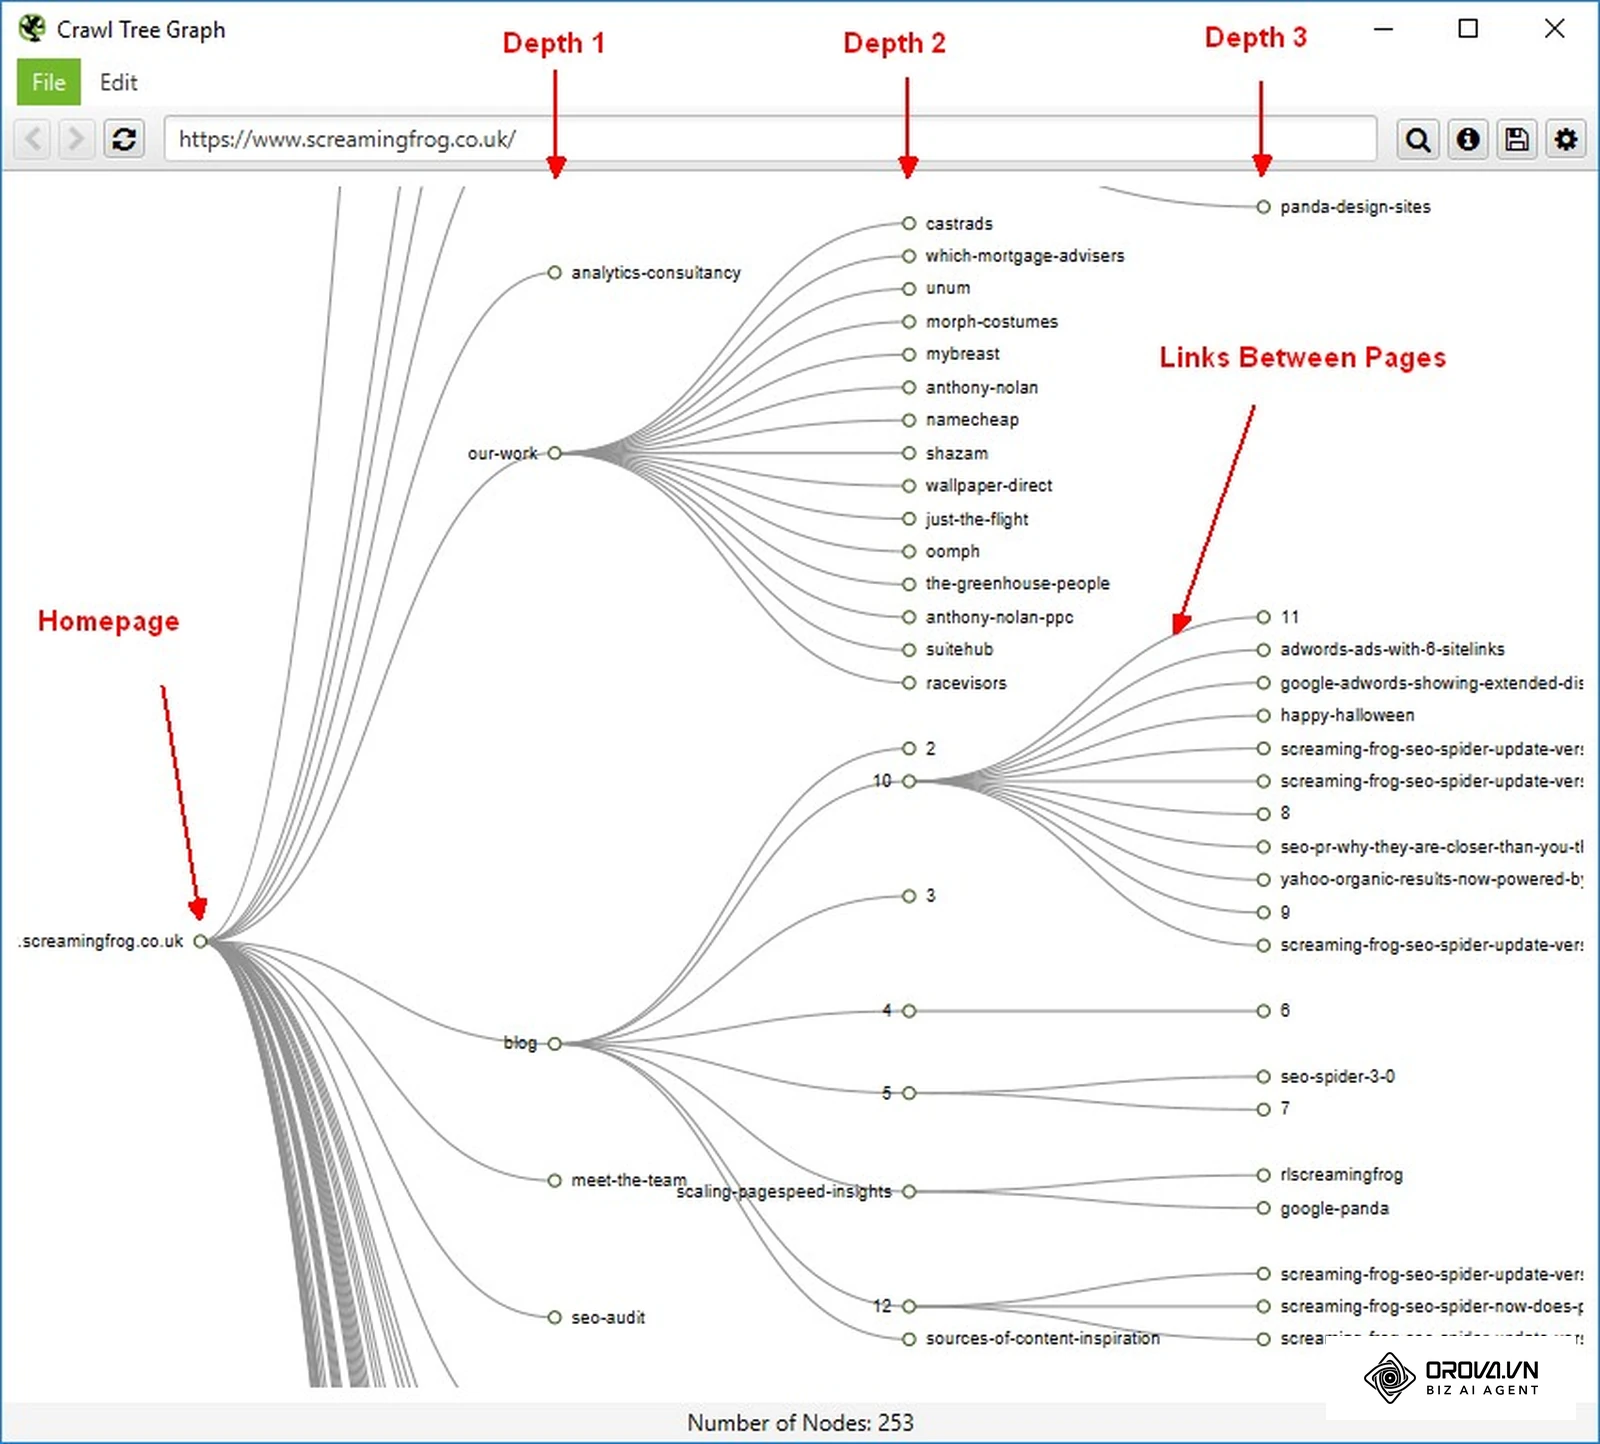Select the seo-audit node
This screenshot has height=1444, width=1600.
(554, 1317)
